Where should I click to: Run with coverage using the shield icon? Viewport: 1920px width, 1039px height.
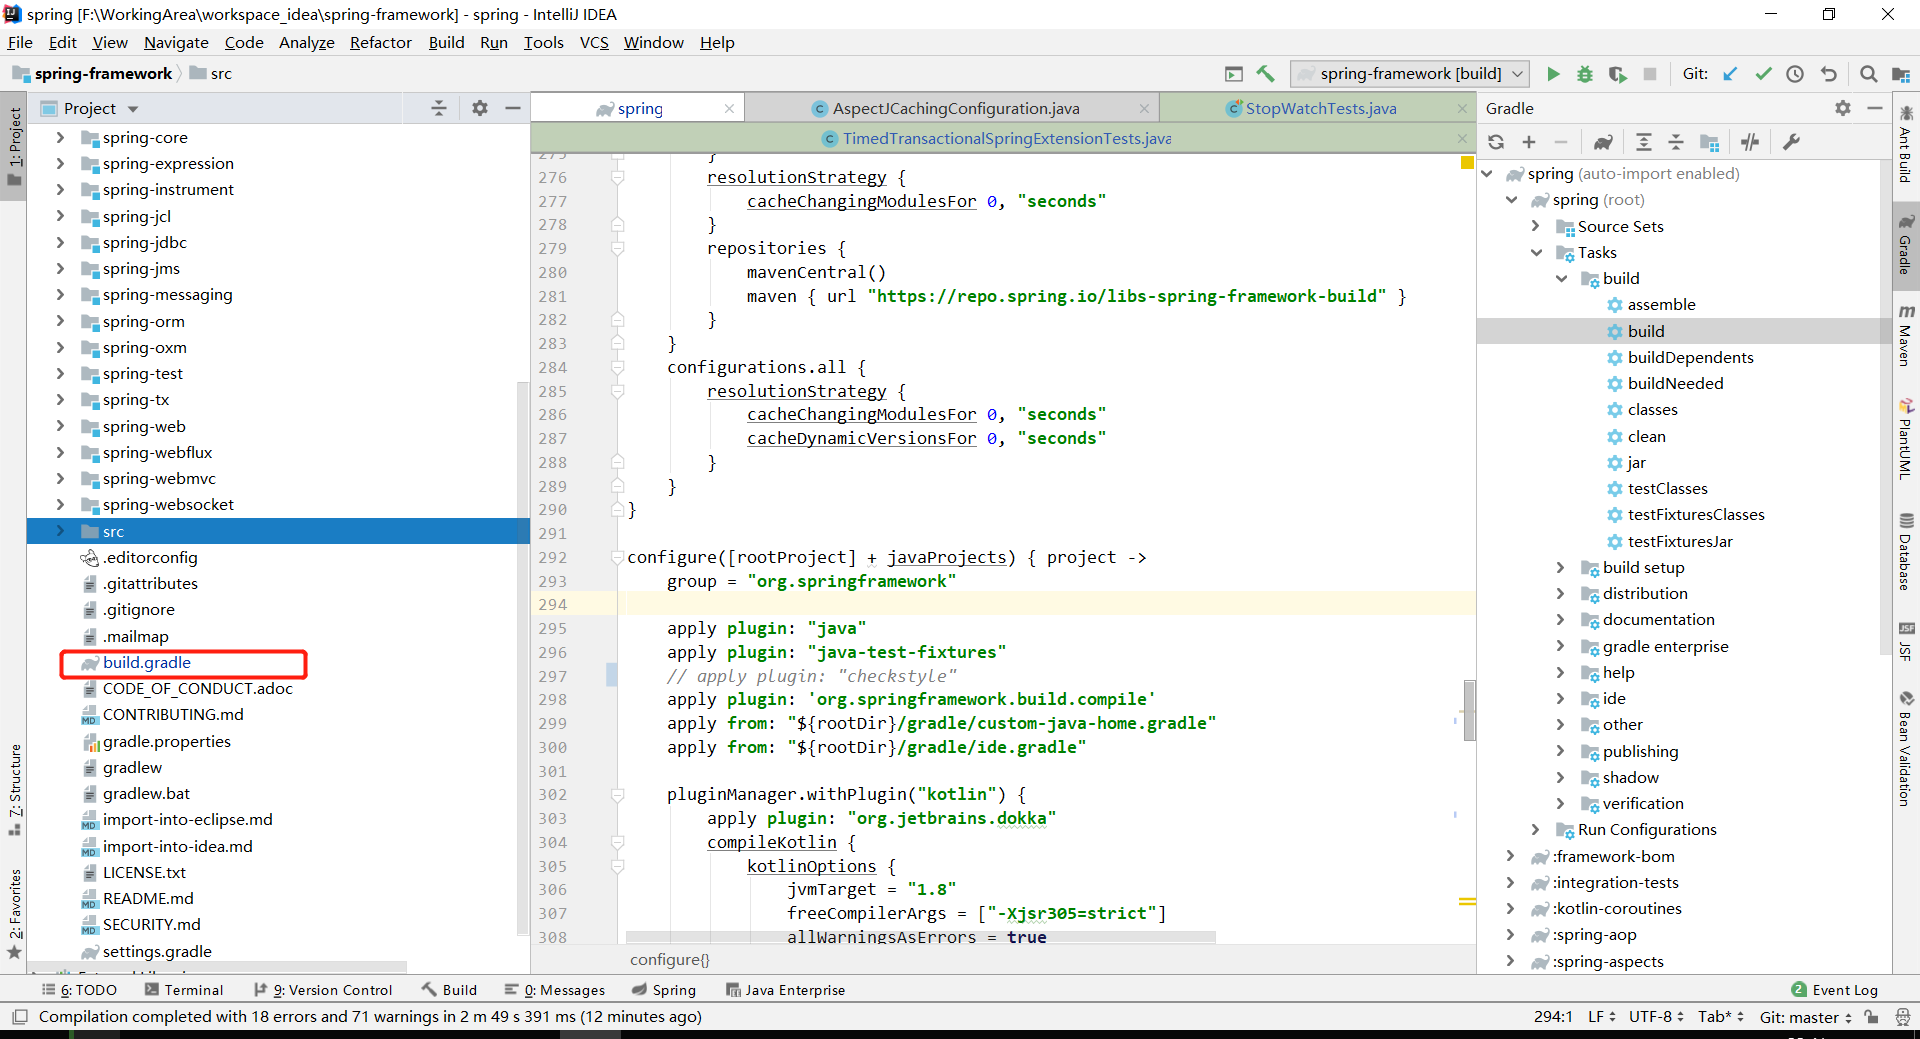point(1617,74)
